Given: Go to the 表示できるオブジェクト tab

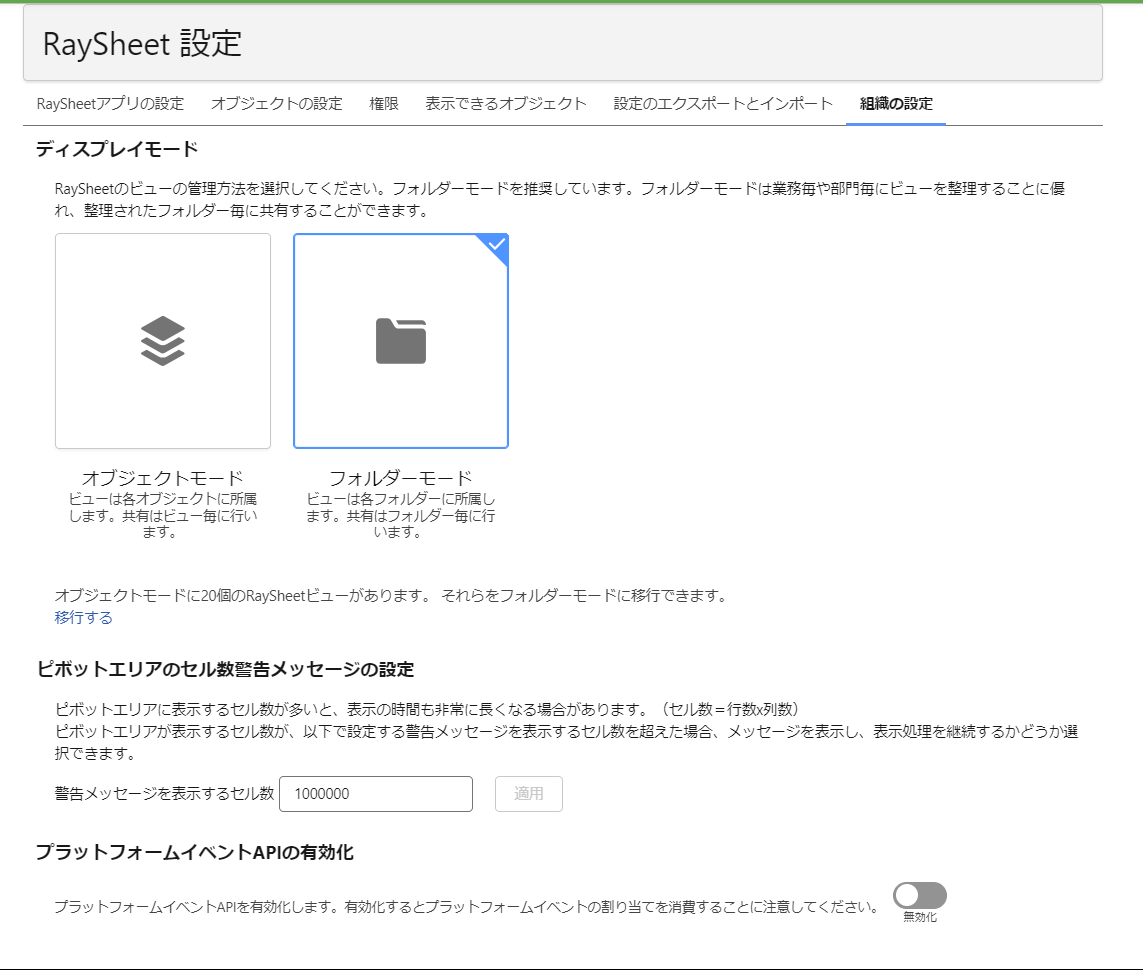Looking at the screenshot, I should pos(505,103).
